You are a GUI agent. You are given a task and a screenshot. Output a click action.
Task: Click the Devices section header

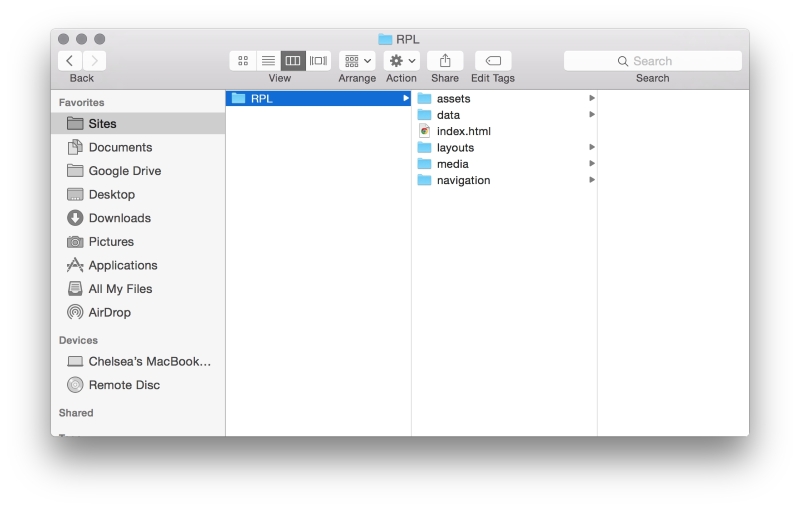[78, 340]
